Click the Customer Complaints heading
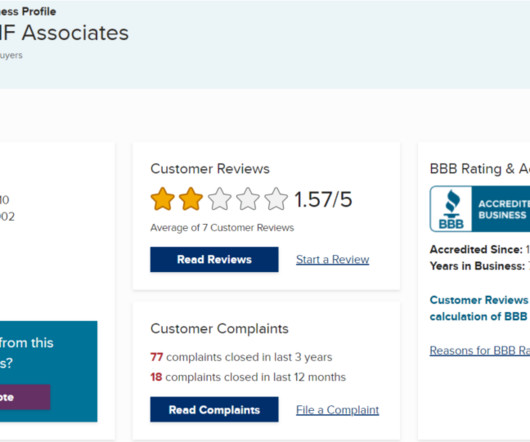This screenshot has width=530, height=442. pos(219,328)
